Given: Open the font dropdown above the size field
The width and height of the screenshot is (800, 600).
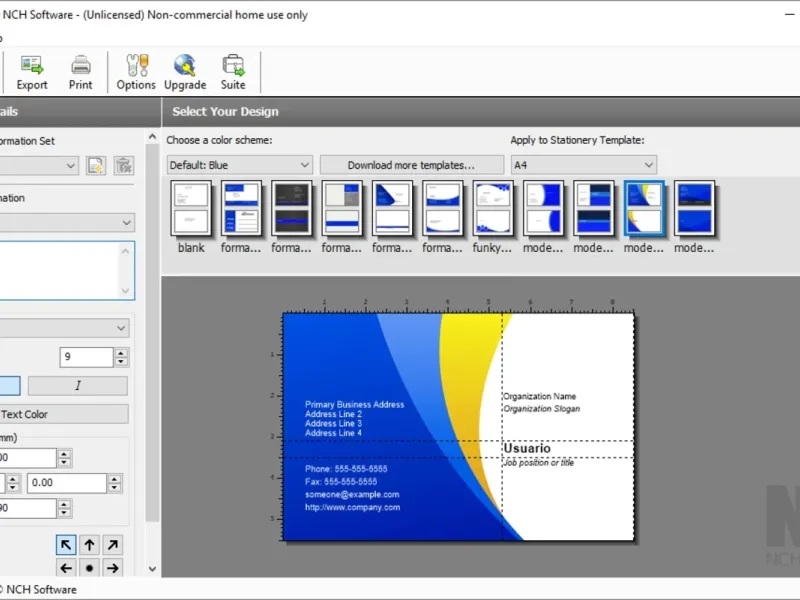Looking at the screenshot, I should 64,328.
